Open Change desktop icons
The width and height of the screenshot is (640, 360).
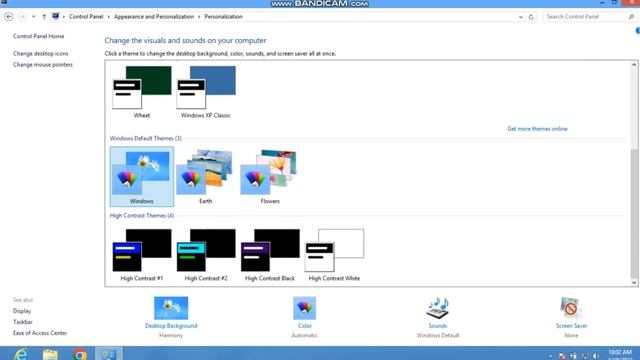point(40,53)
